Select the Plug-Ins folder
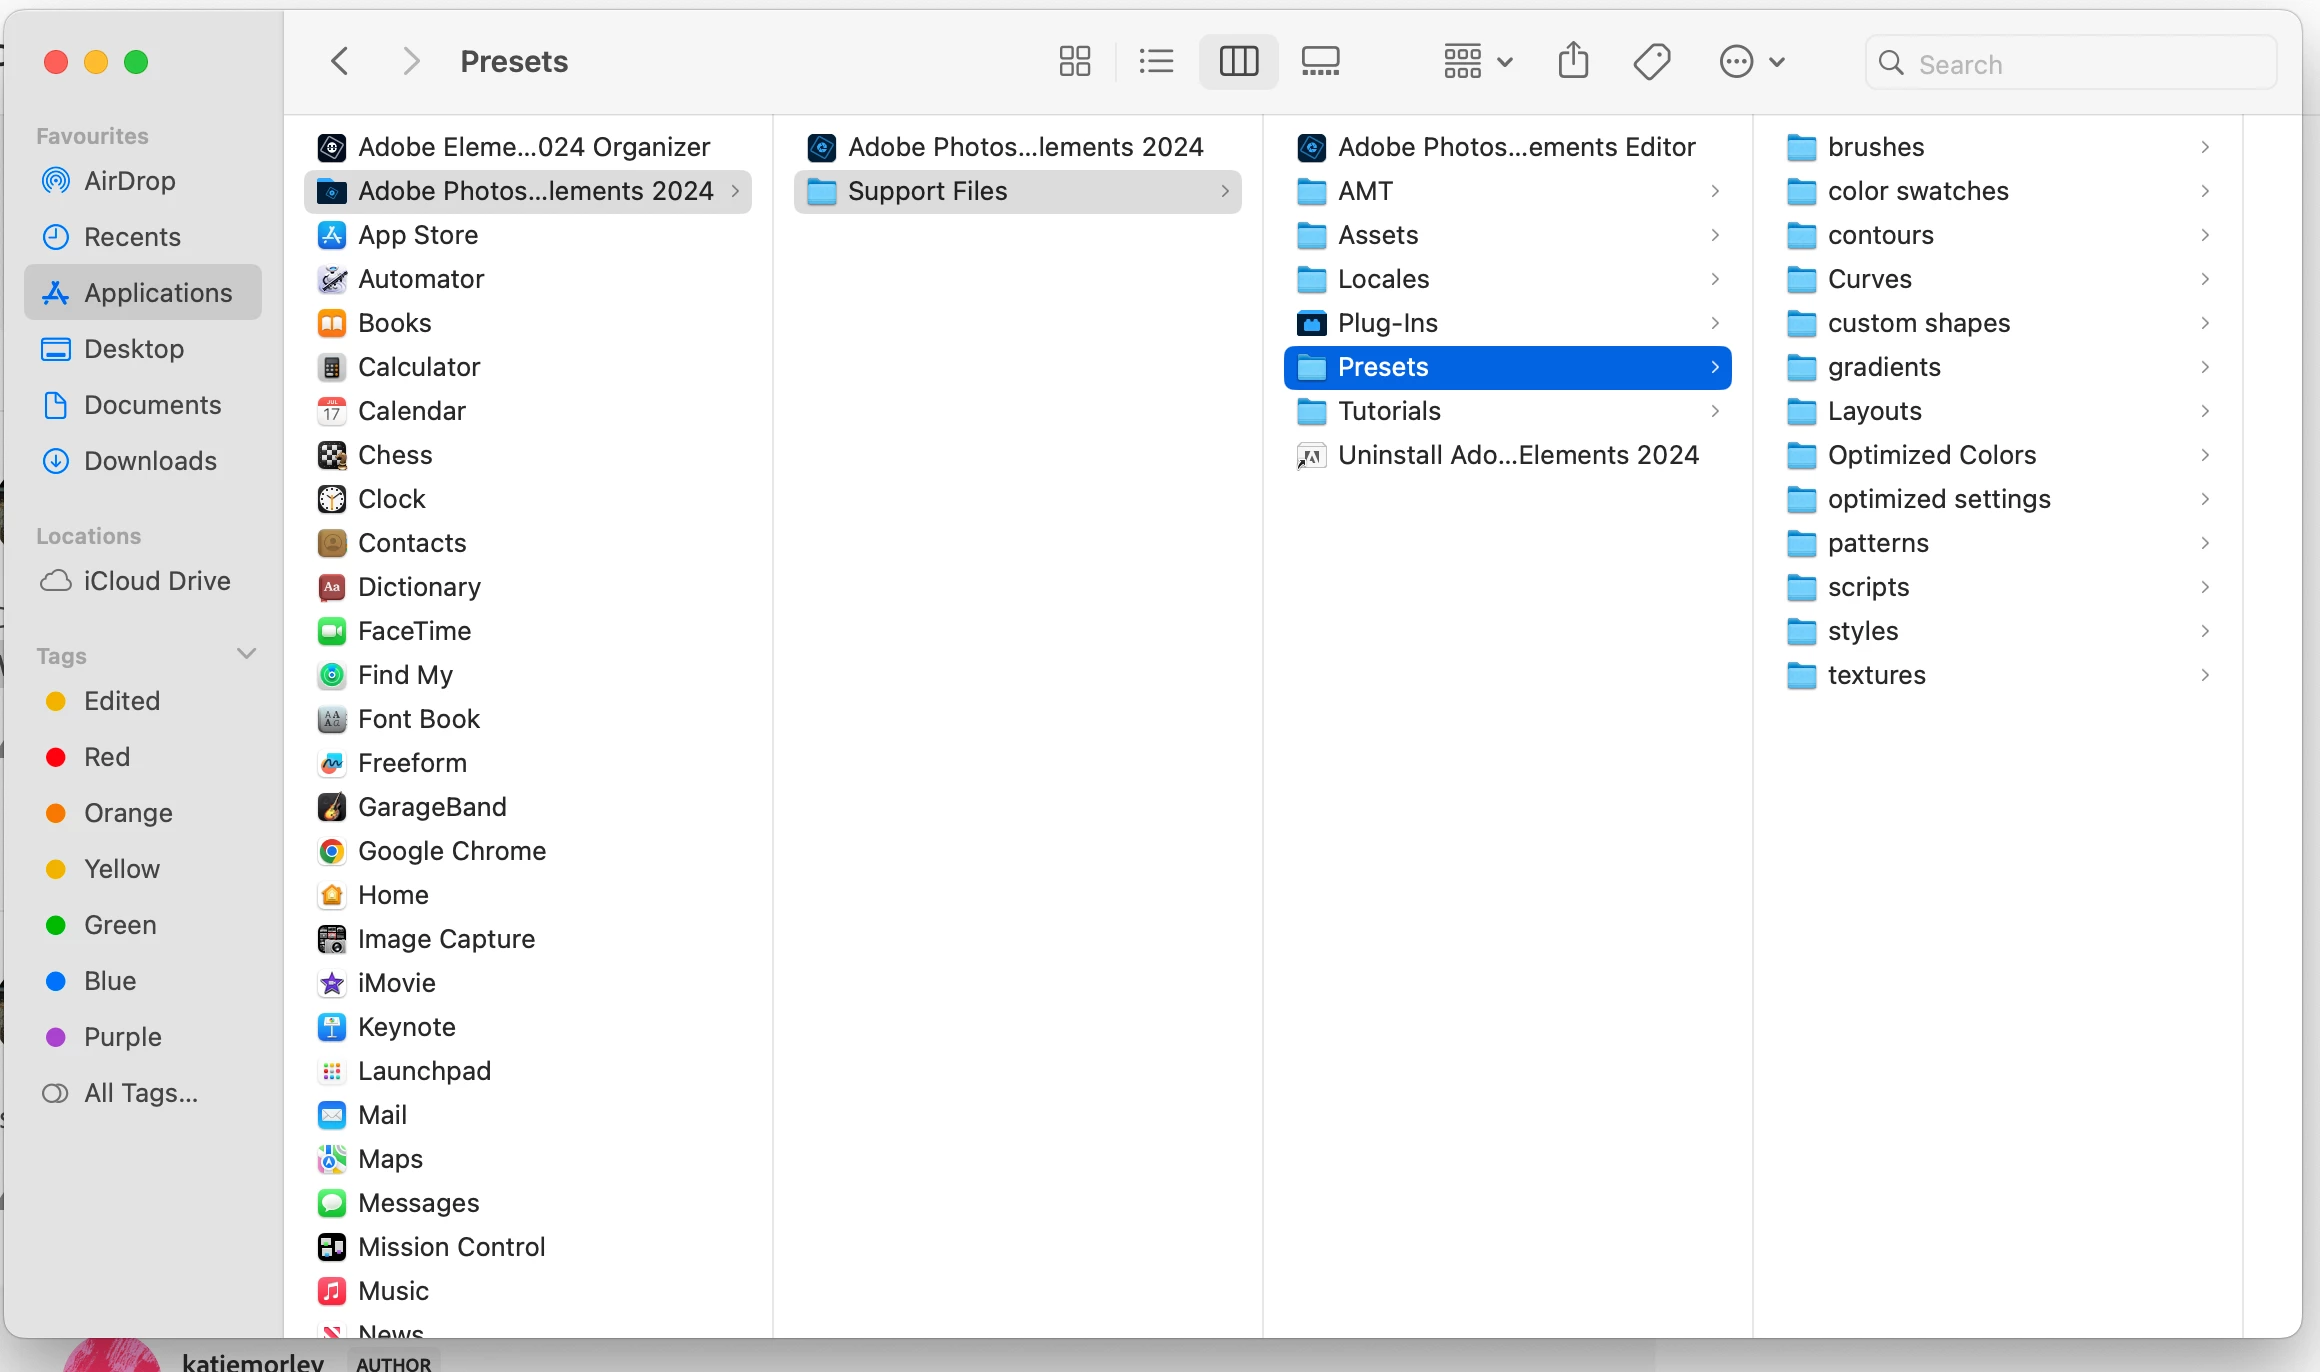2320x1372 pixels. pyautogui.click(x=1387, y=323)
